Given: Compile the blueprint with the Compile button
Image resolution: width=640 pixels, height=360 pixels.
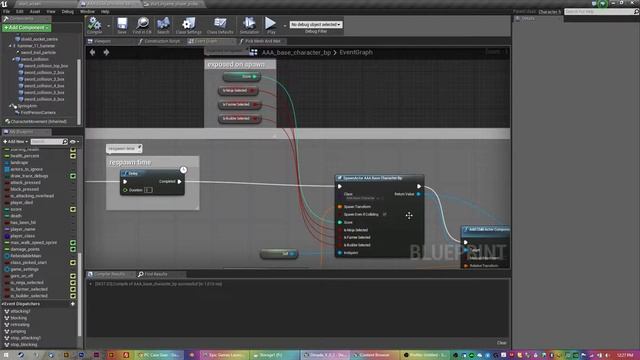Looking at the screenshot, I should [94, 25].
